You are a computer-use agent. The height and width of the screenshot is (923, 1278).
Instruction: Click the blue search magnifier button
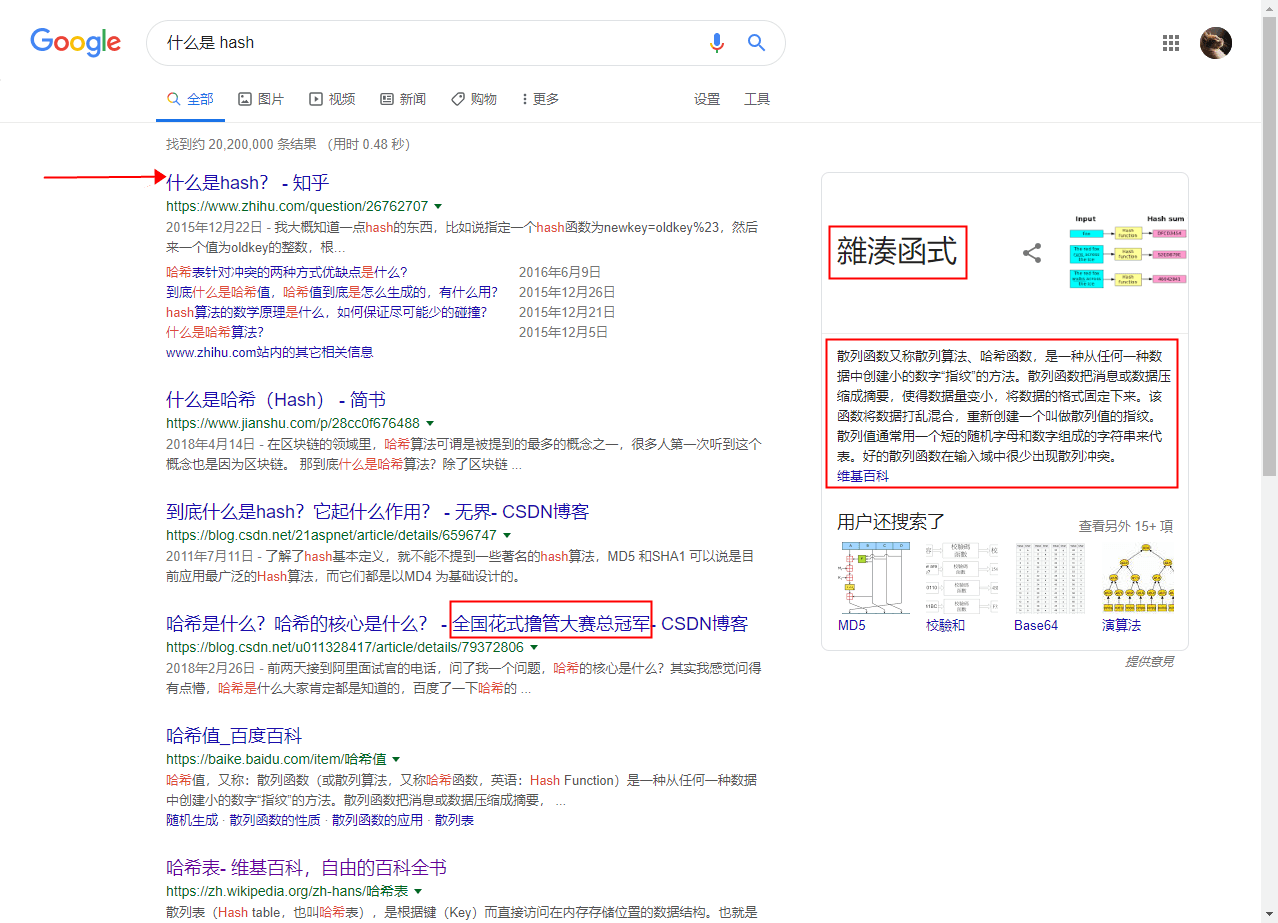click(x=757, y=42)
